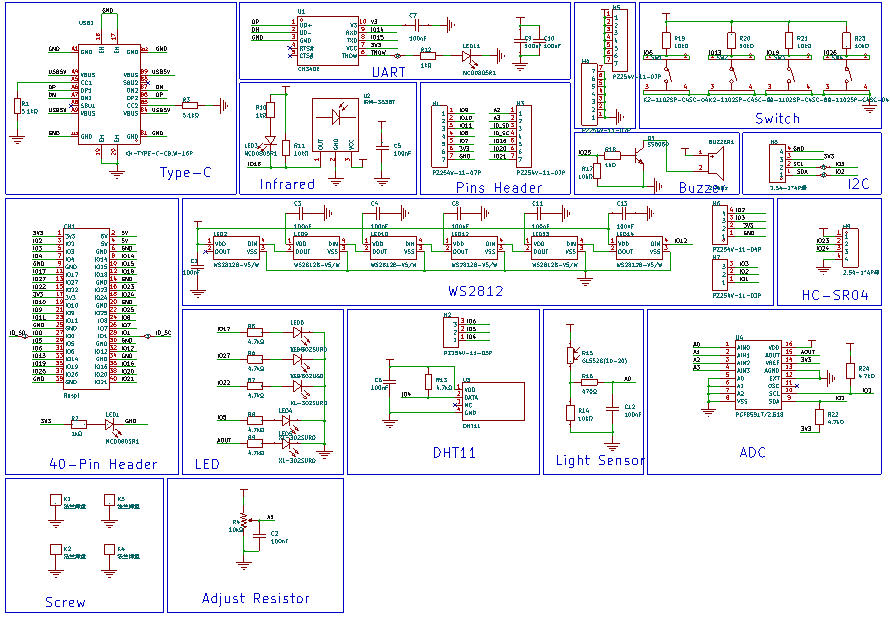This screenshot has height=619, width=890.
Task: Click LED11 diode symbol in UART block
Action: 467,56
